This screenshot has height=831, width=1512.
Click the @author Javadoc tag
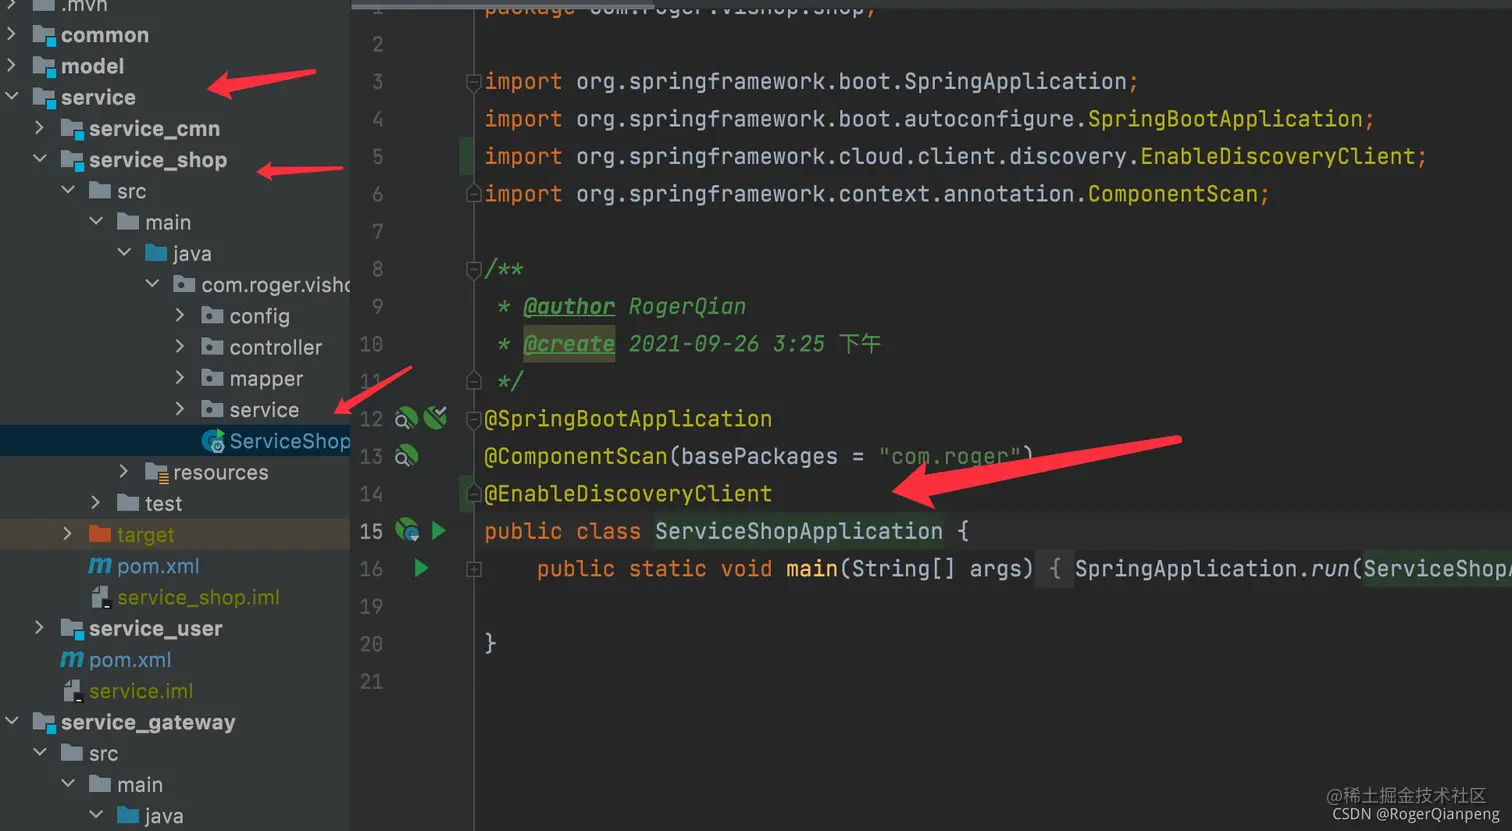tap(569, 306)
